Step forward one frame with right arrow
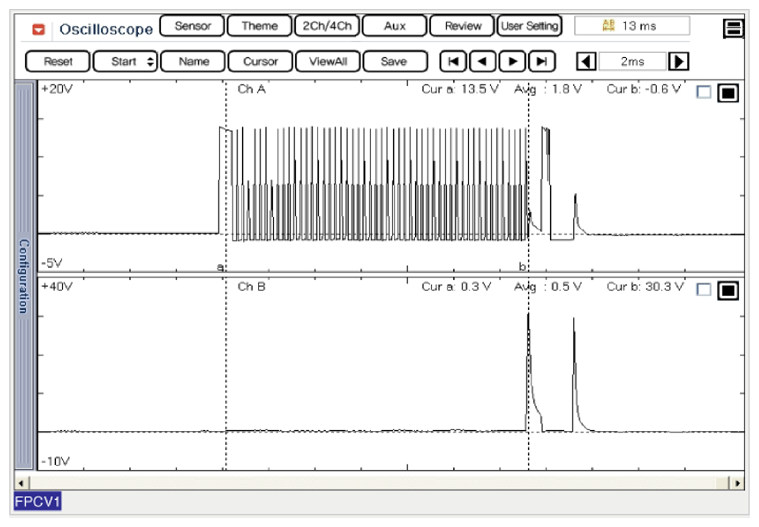This screenshot has width=759, height=527. point(512,62)
